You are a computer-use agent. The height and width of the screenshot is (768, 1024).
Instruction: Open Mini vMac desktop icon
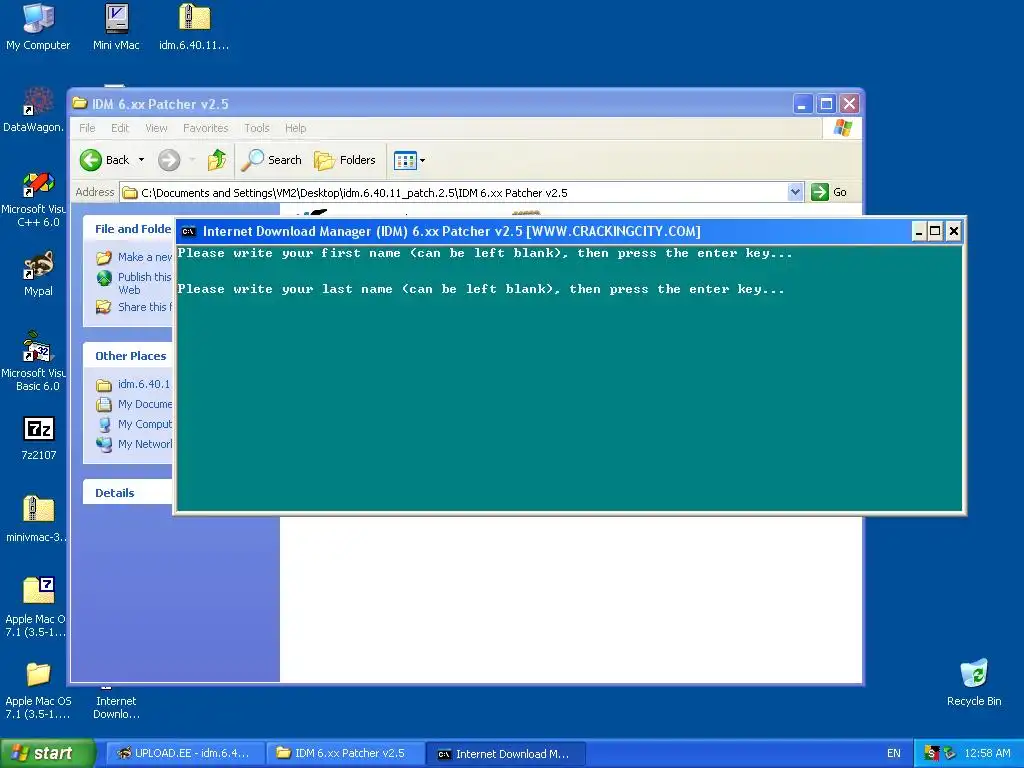pyautogui.click(x=116, y=27)
